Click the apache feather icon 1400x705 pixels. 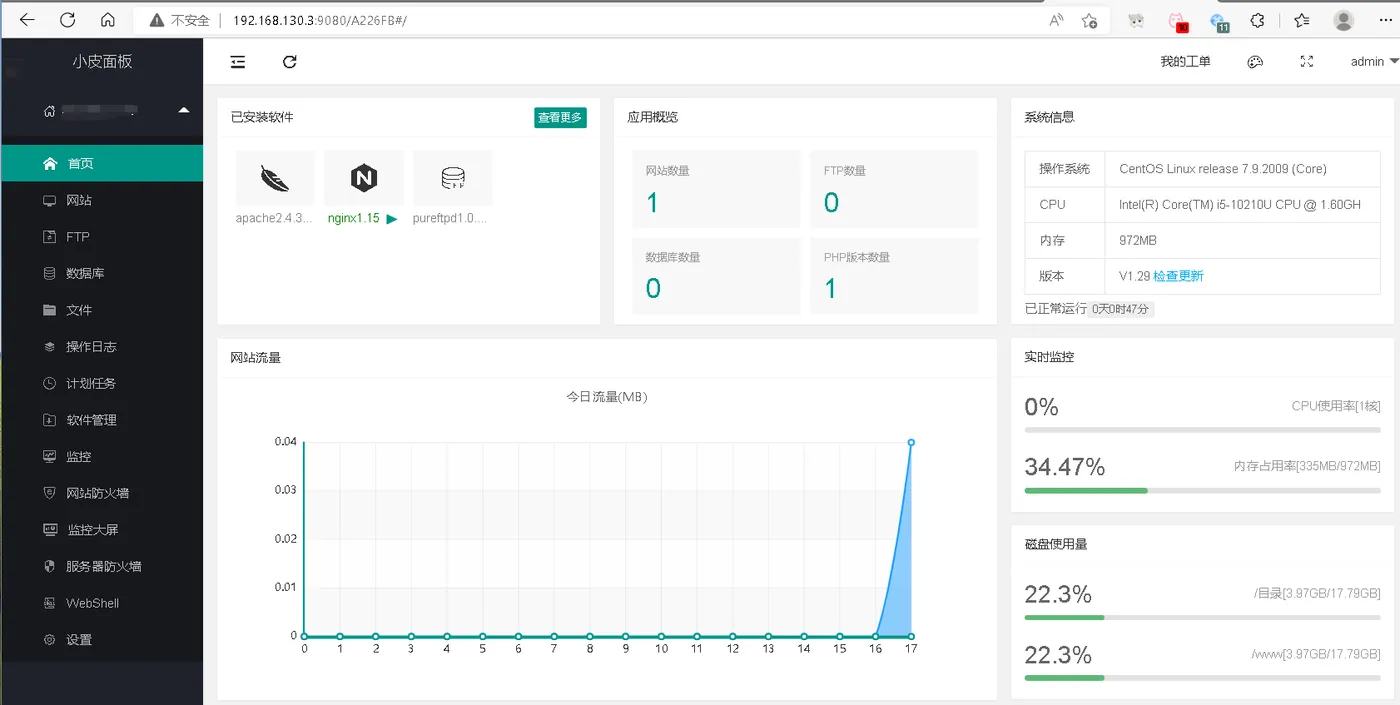275,178
